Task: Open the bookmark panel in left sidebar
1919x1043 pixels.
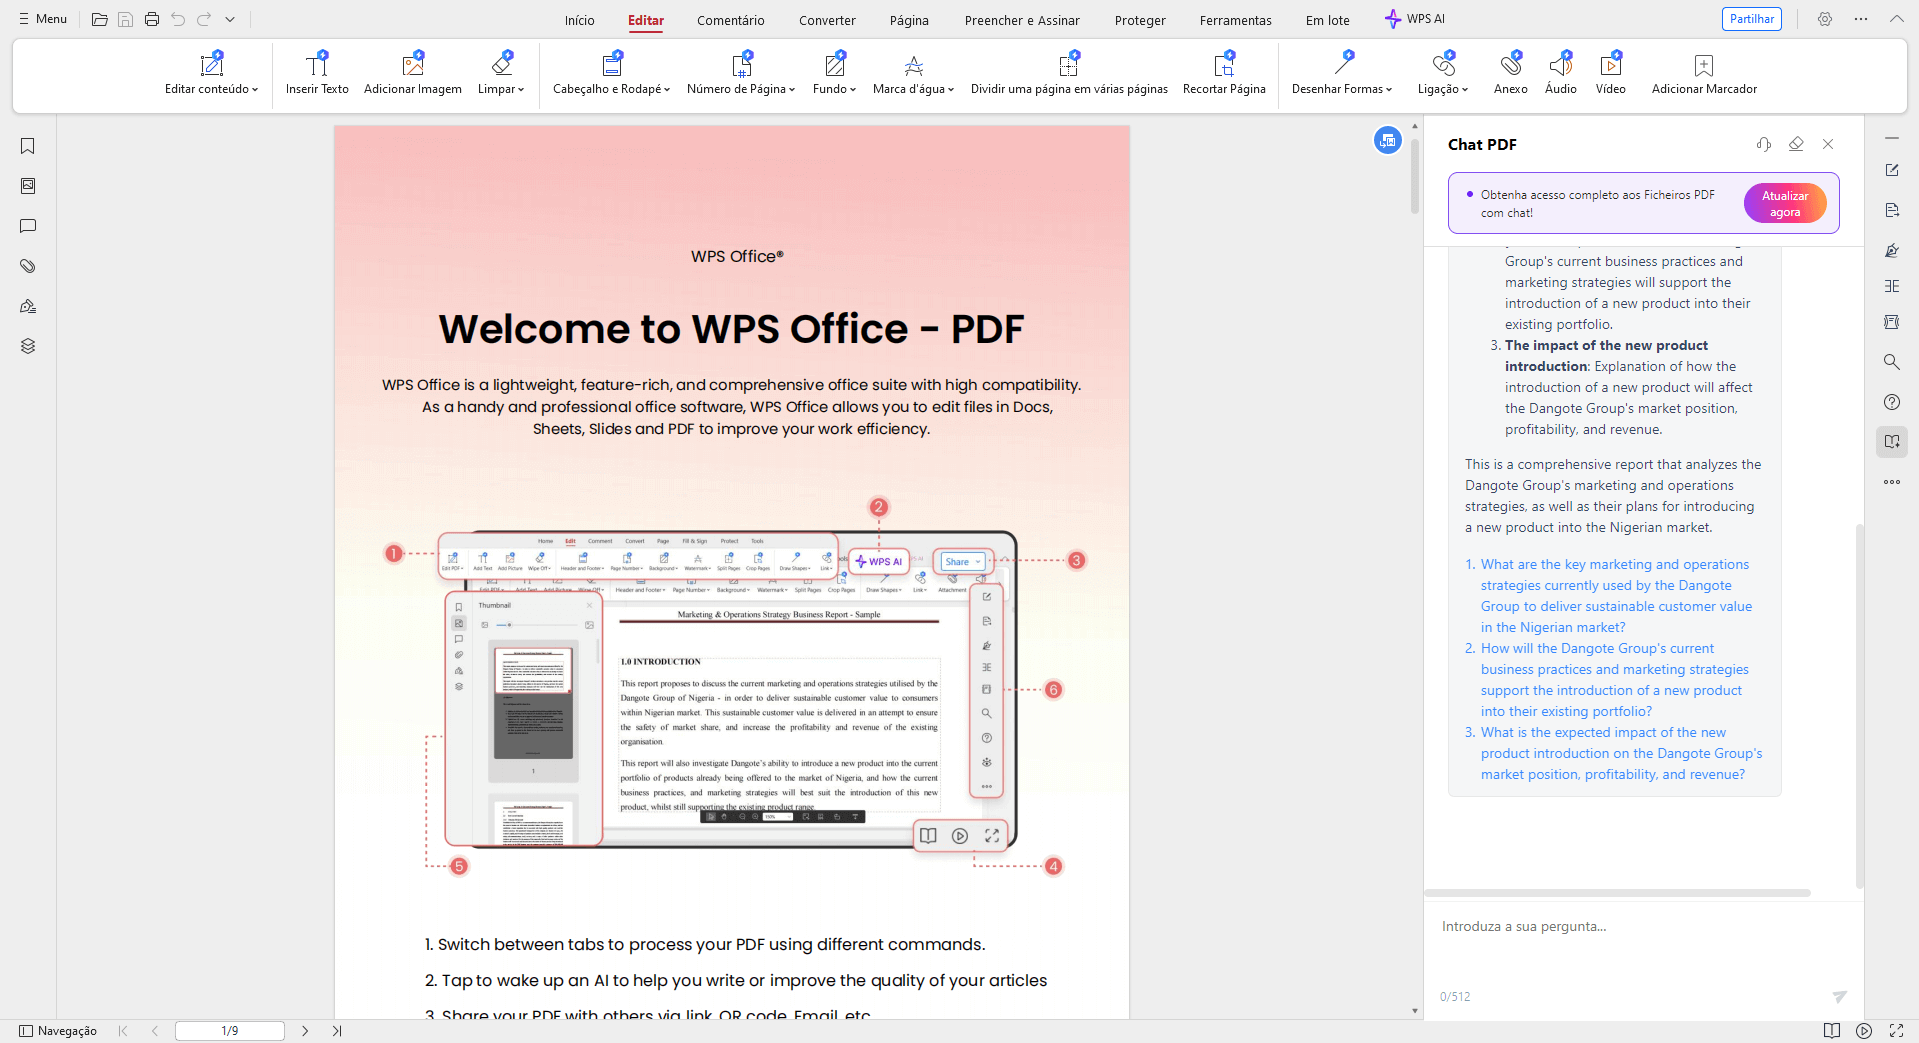Action: (x=28, y=146)
